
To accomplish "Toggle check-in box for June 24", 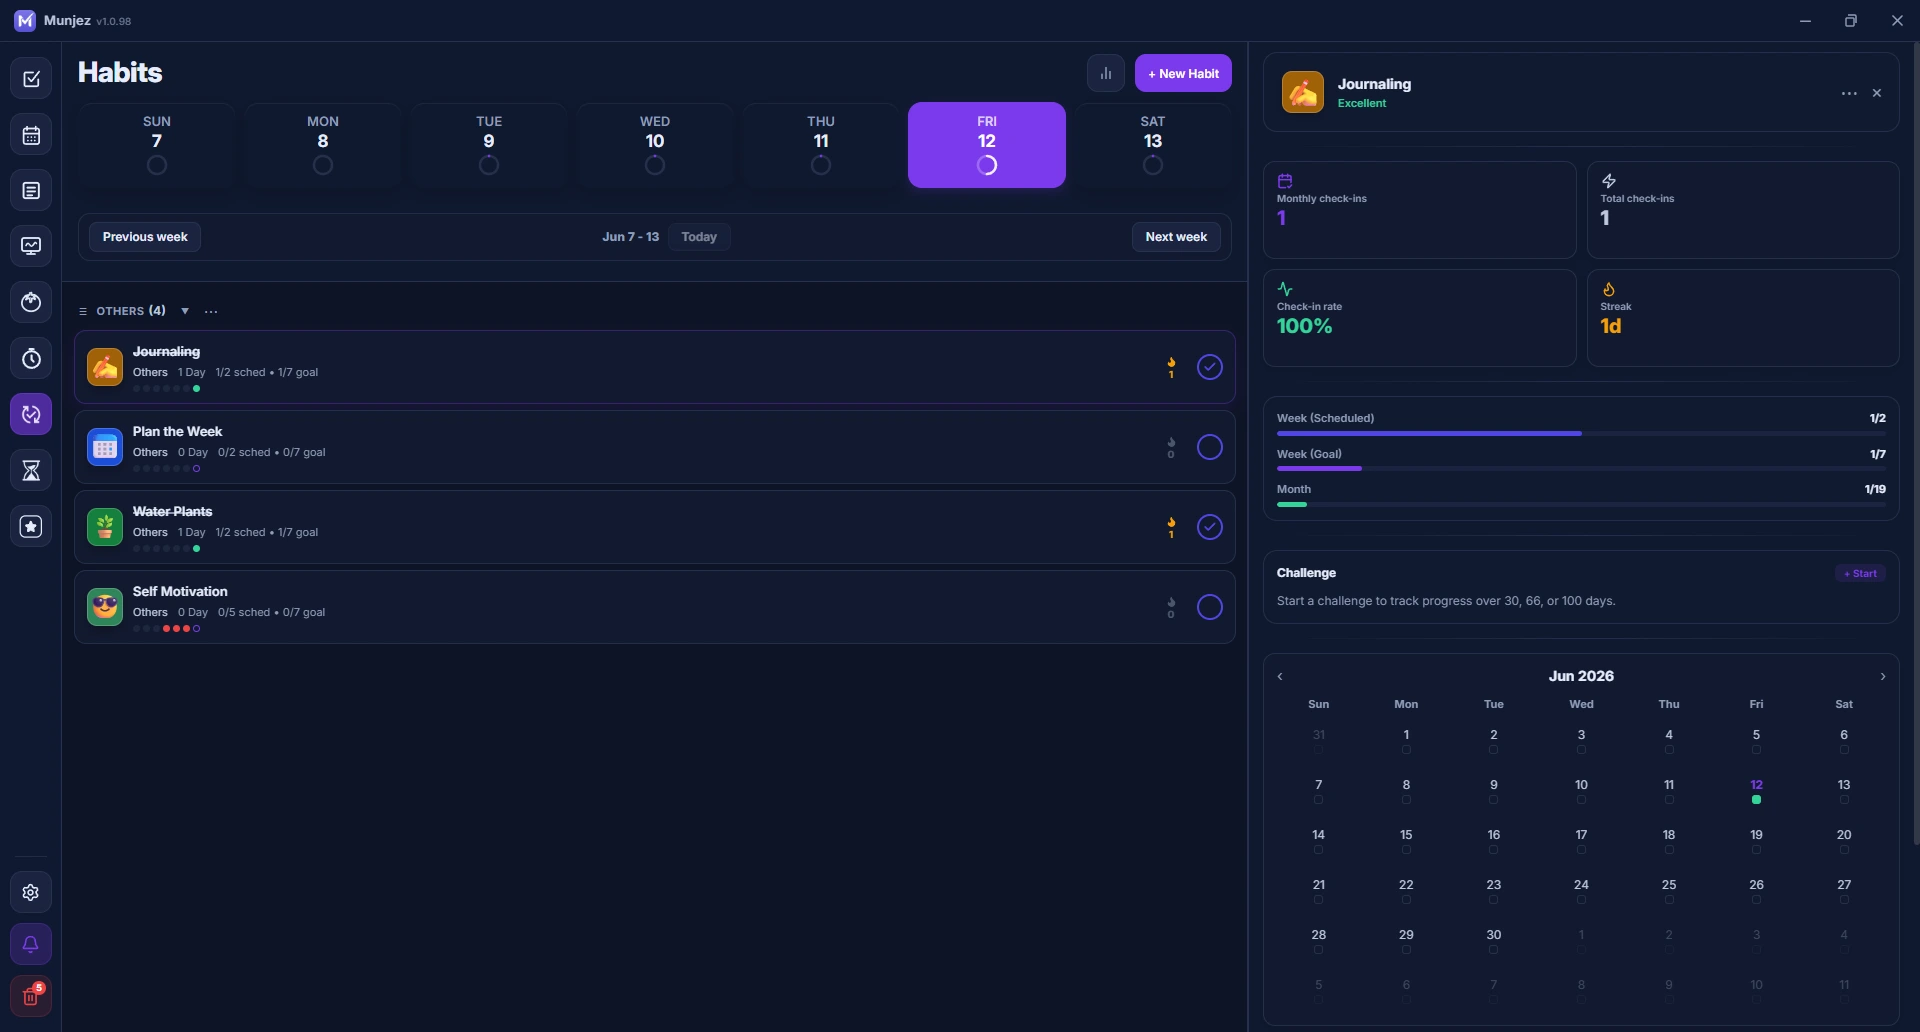I will click(1581, 900).
